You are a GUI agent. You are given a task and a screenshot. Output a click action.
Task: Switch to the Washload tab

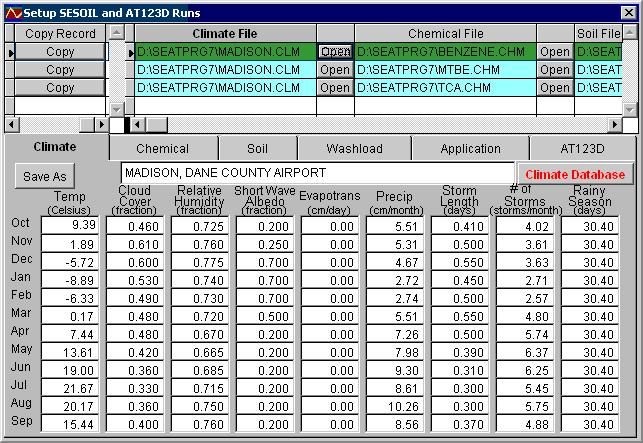point(355,148)
